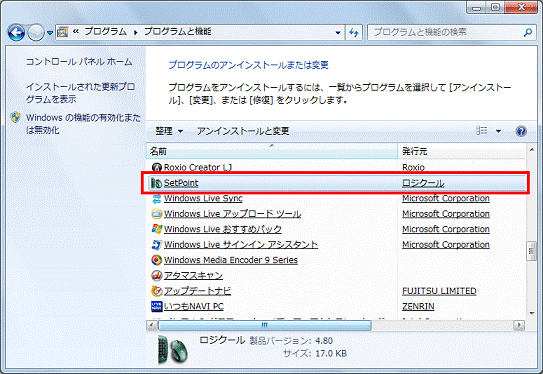Screen dimensions: 543x374
Task: Click the horizontal scrollbar thumb
Action: coord(265,325)
